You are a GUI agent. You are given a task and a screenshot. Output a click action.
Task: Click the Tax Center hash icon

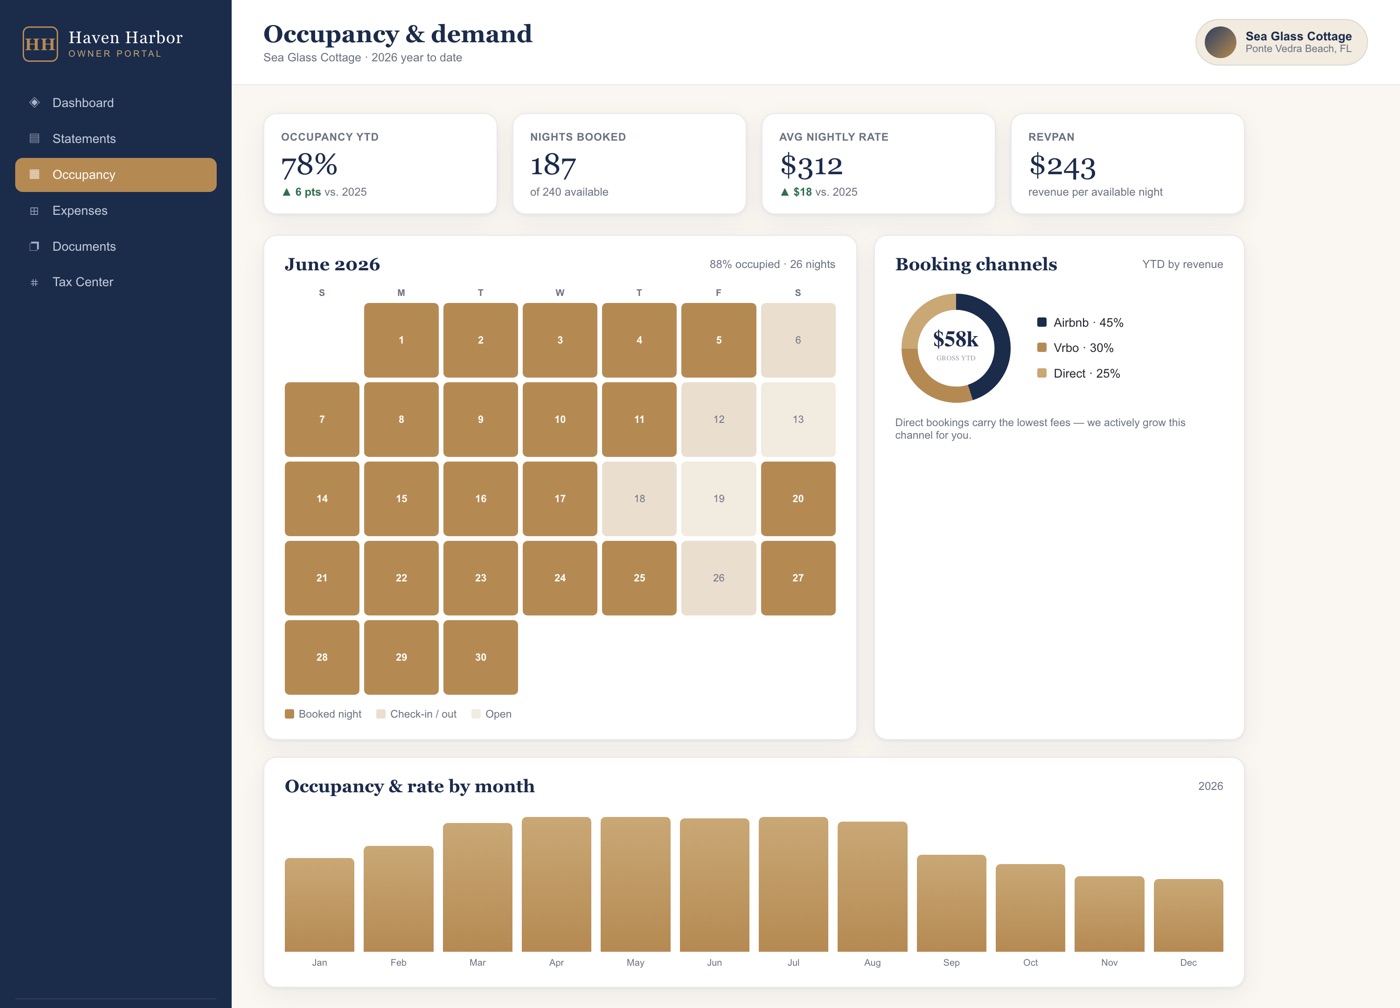click(34, 282)
